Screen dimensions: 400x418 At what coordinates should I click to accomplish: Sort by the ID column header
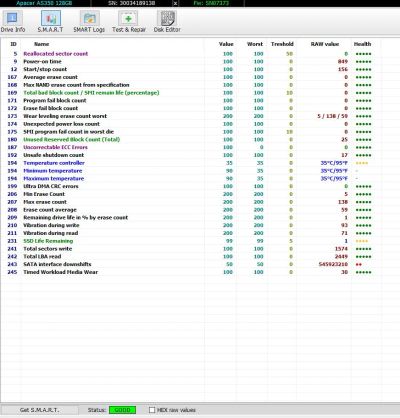[13, 44]
